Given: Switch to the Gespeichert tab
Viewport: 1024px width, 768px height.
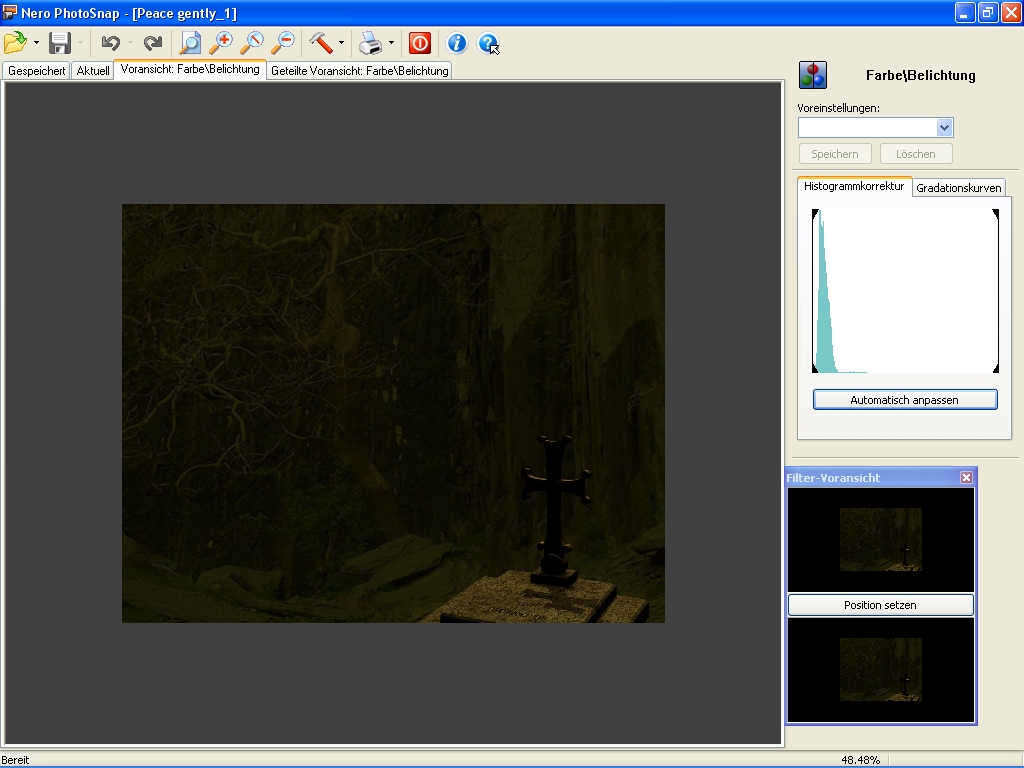Looking at the screenshot, I should 37,71.
